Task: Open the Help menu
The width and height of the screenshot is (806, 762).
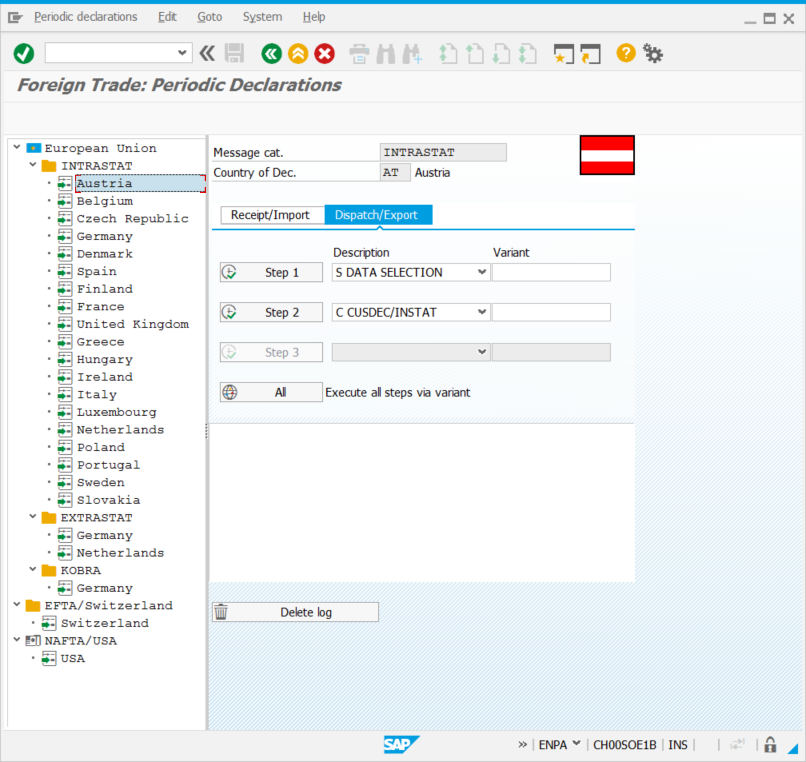Action: pos(314,17)
